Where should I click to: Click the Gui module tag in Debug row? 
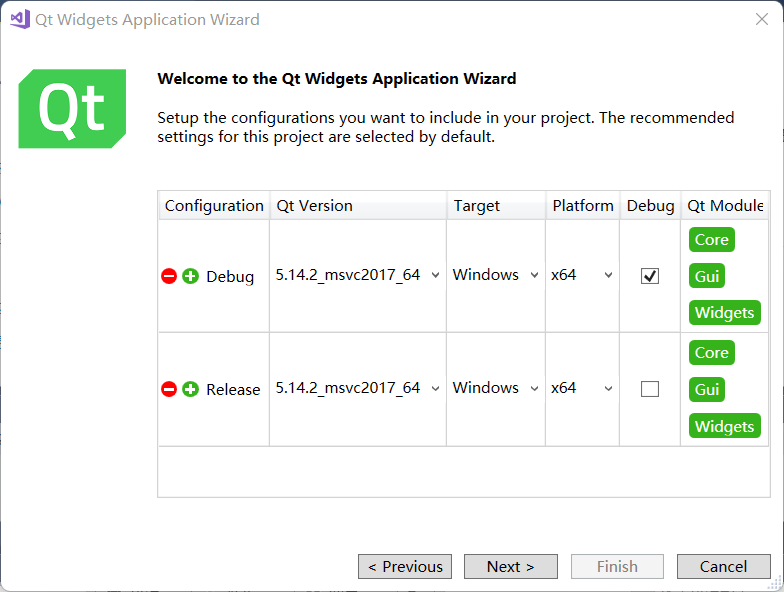pyautogui.click(x=706, y=276)
